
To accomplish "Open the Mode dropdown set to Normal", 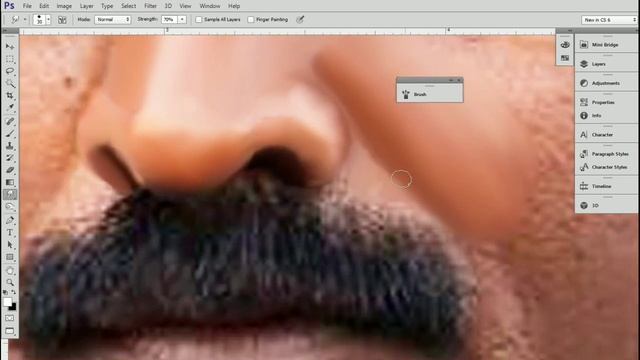I will (113, 19).
